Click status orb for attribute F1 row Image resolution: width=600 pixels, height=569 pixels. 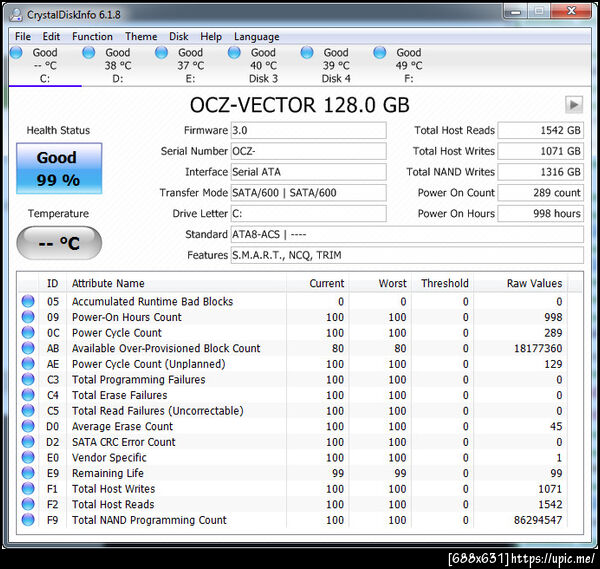point(28,489)
